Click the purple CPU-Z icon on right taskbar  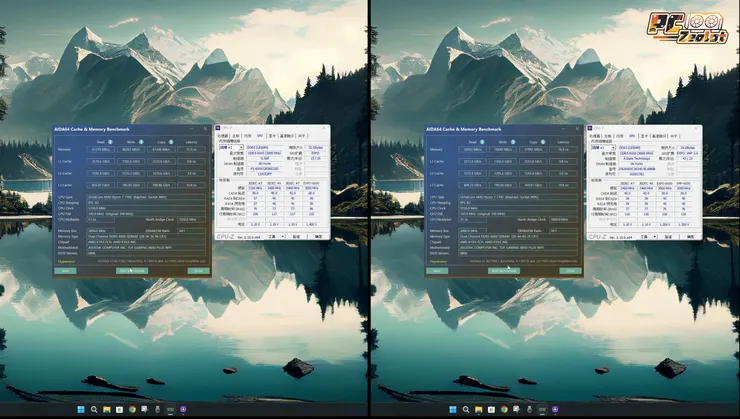coord(555,410)
